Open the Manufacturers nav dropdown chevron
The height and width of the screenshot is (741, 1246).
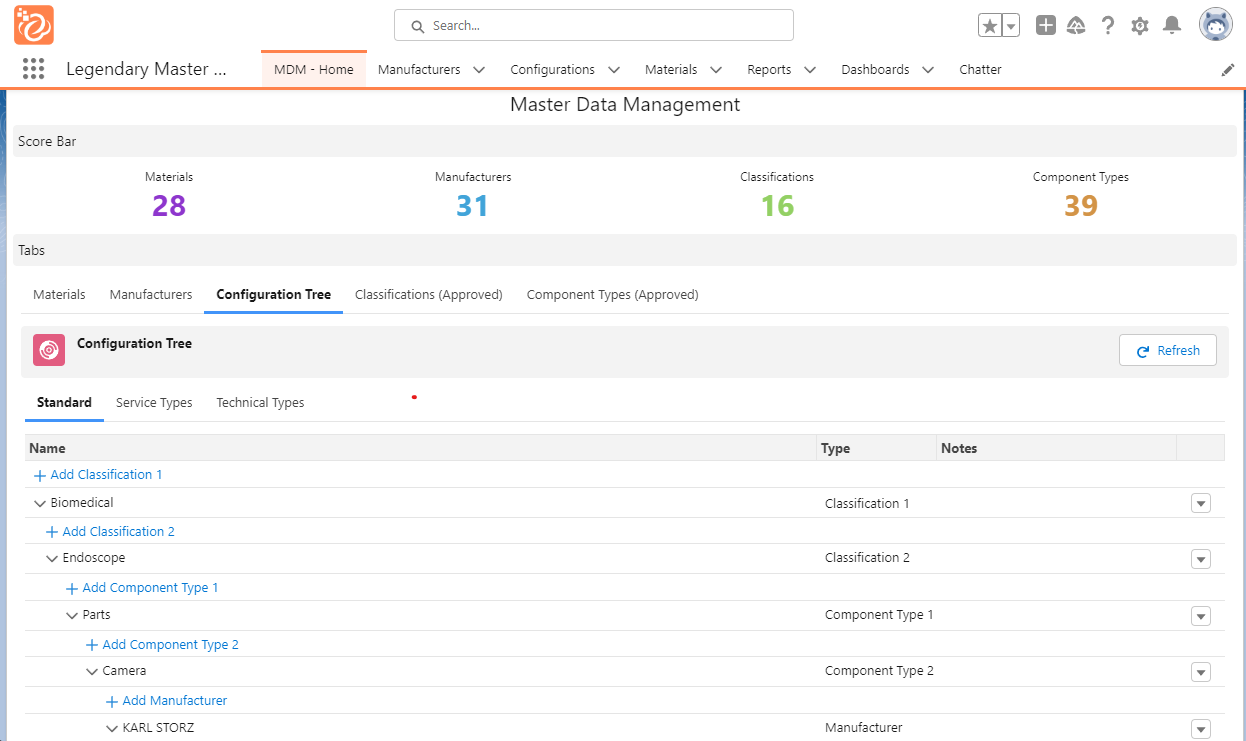[479, 70]
